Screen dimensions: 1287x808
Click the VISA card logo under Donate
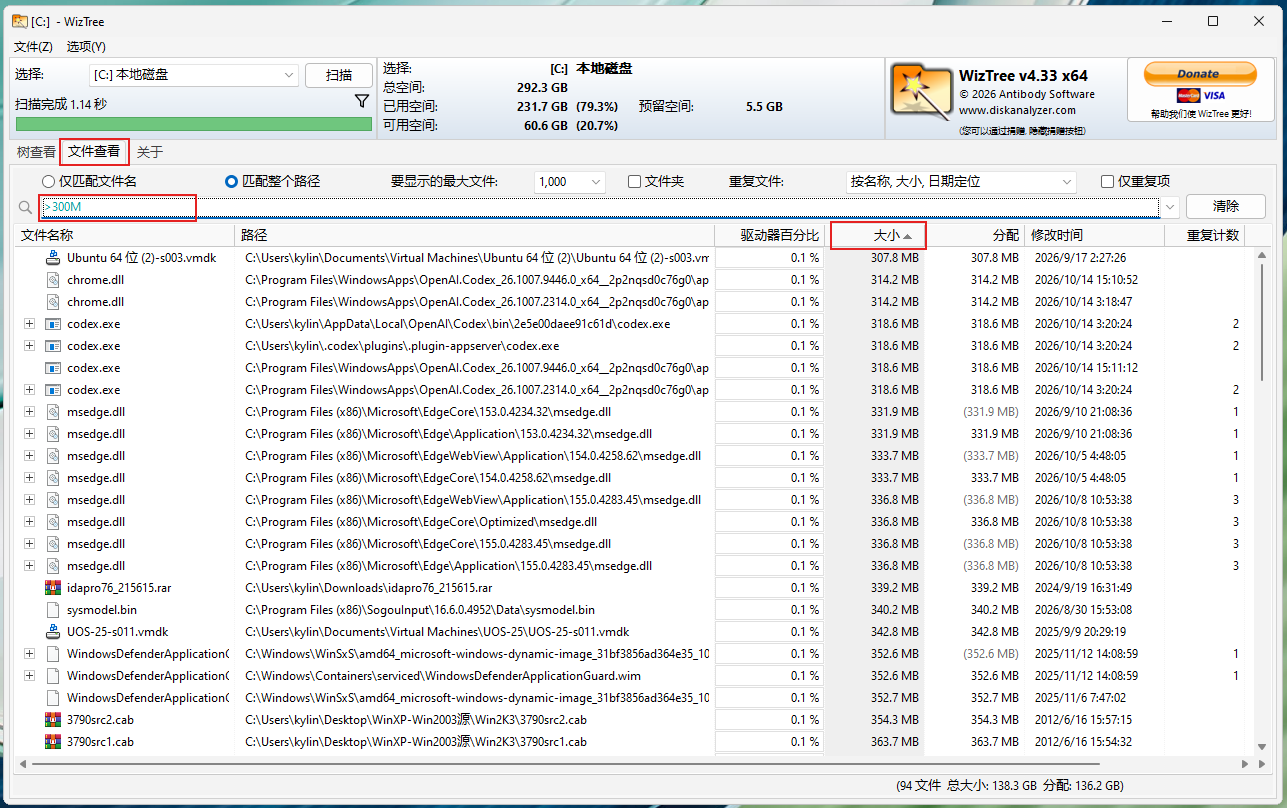(x=1214, y=96)
